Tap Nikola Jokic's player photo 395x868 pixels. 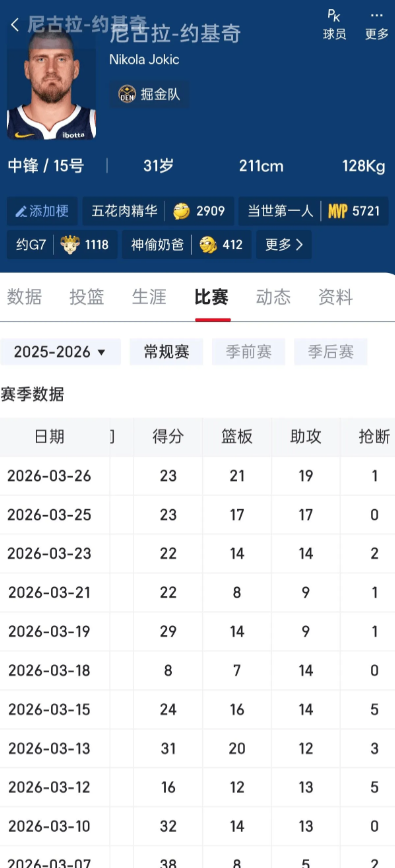tap(51, 83)
